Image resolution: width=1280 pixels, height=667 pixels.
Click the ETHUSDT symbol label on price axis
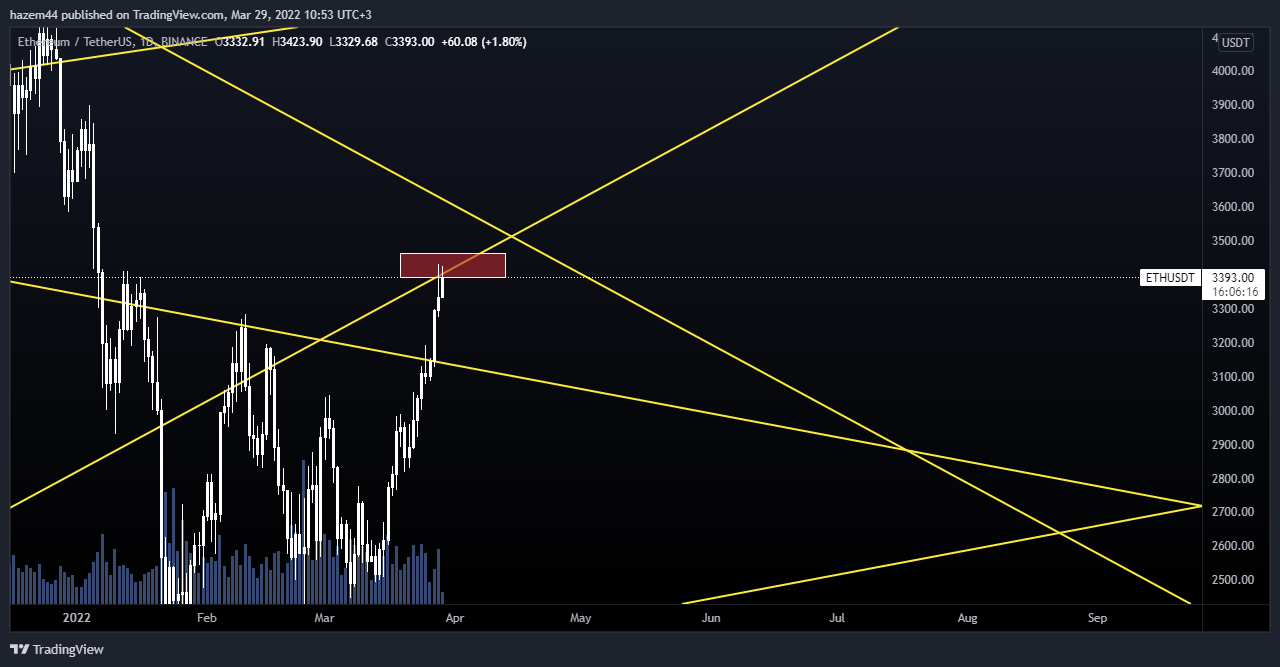[x=1169, y=278]
